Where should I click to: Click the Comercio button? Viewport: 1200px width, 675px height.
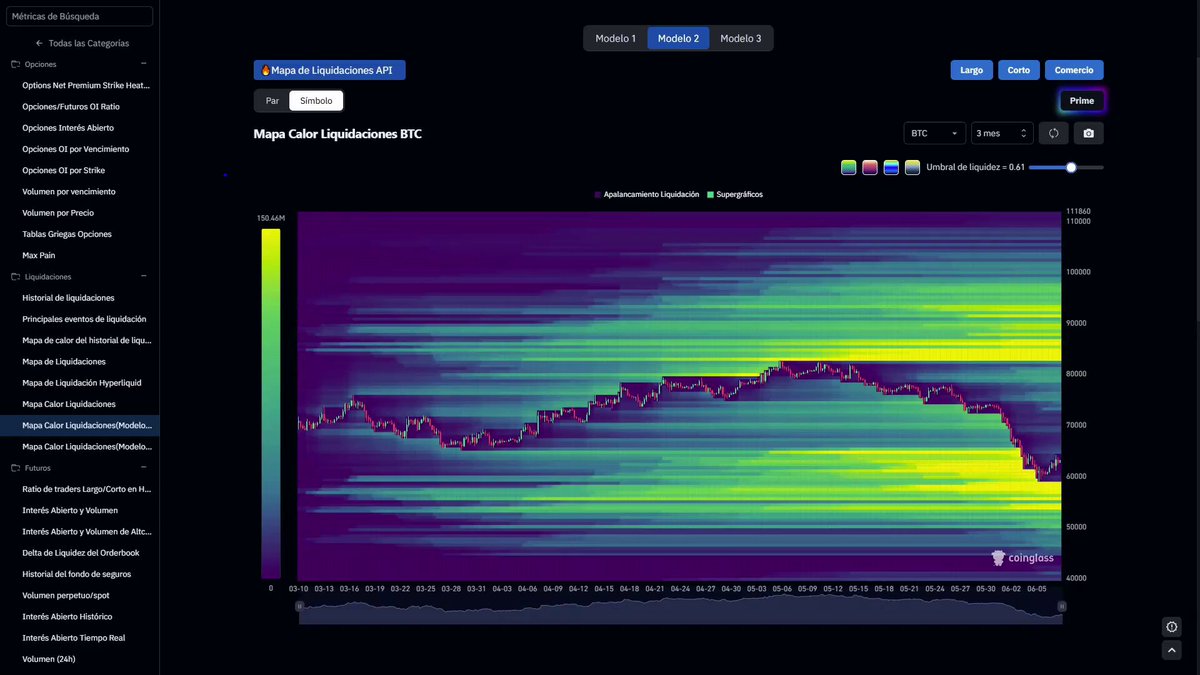coord(1074,70)
